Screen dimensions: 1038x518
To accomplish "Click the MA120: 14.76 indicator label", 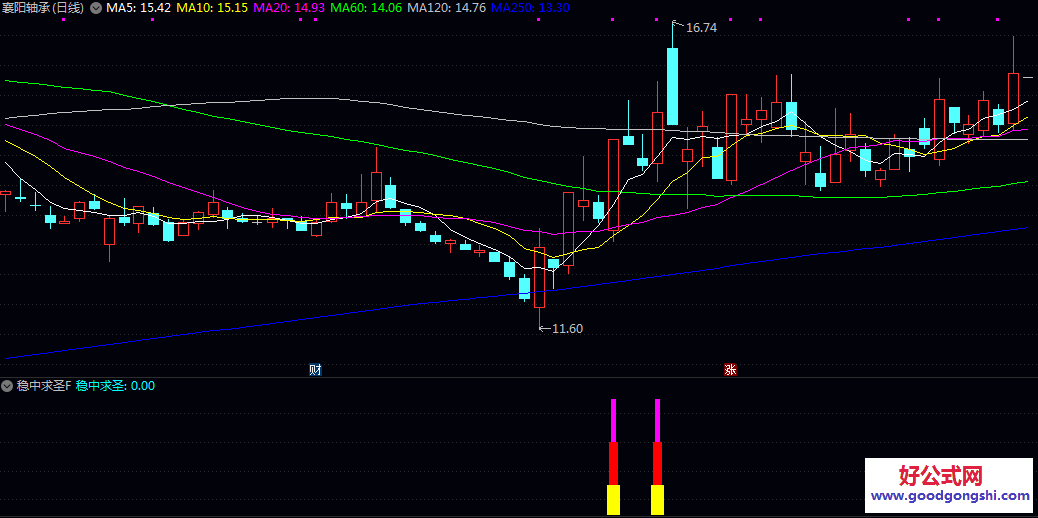I will (x=447, y=8).
